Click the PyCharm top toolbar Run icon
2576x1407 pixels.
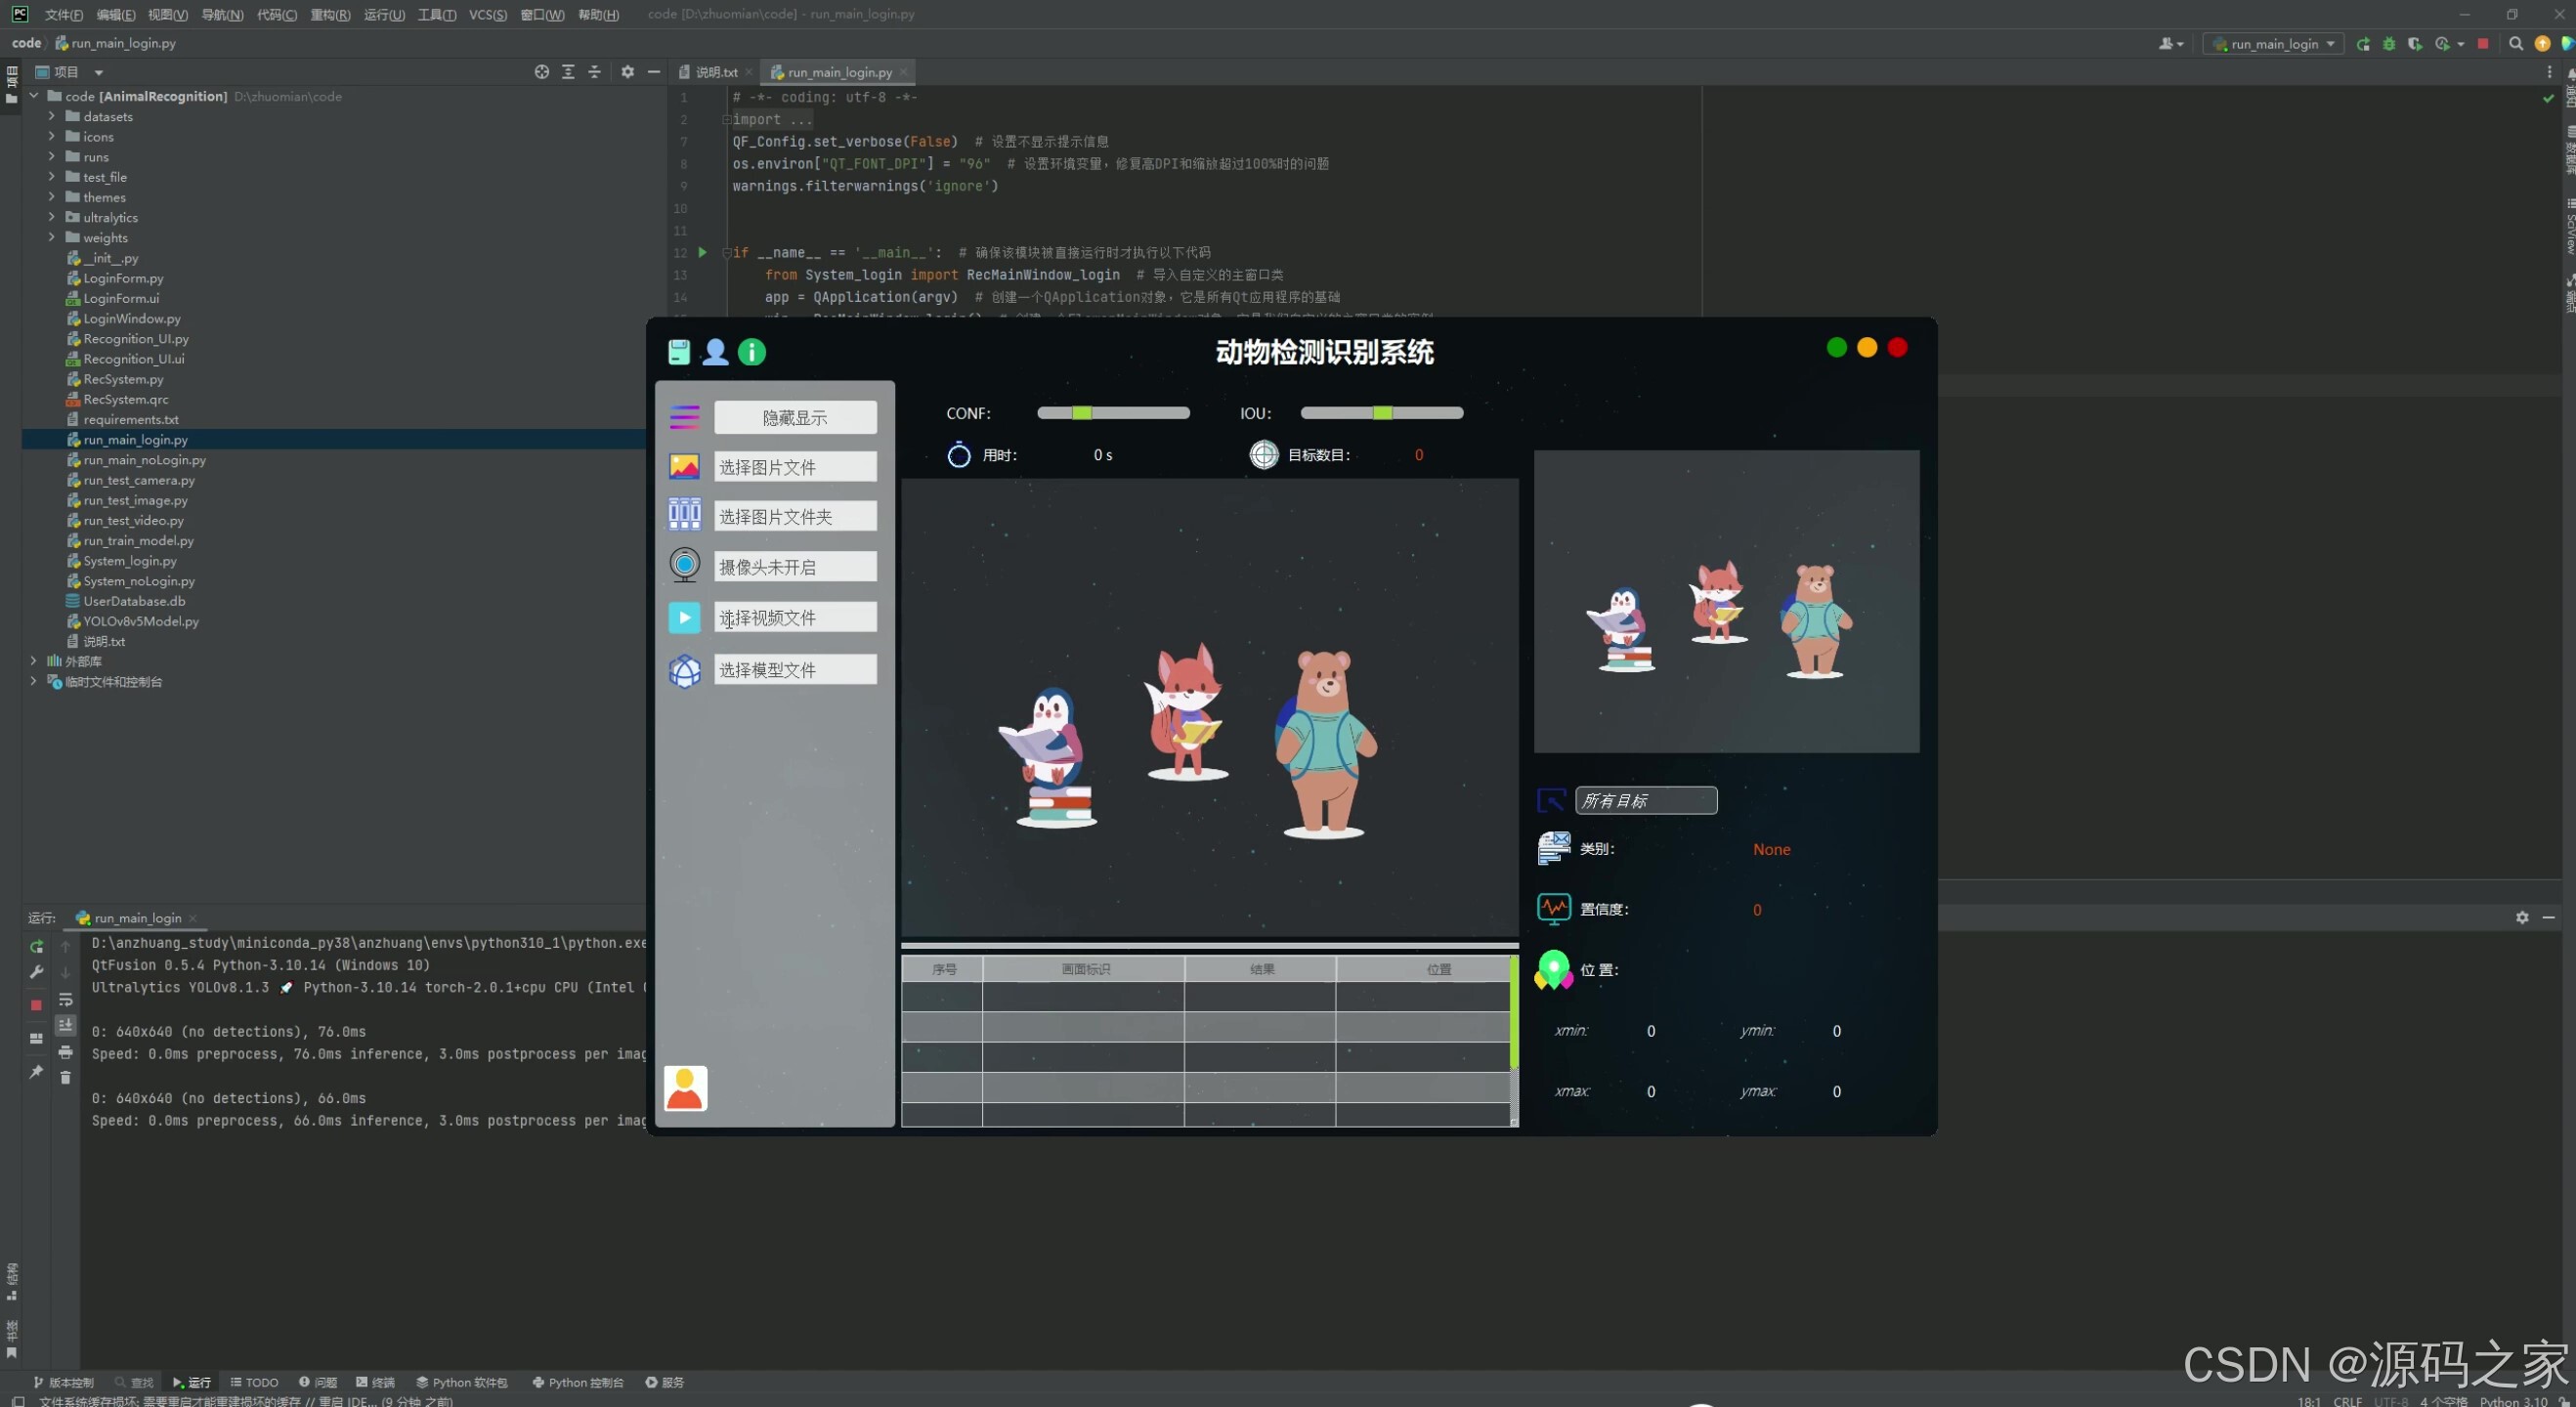[x=2363, y=44]
